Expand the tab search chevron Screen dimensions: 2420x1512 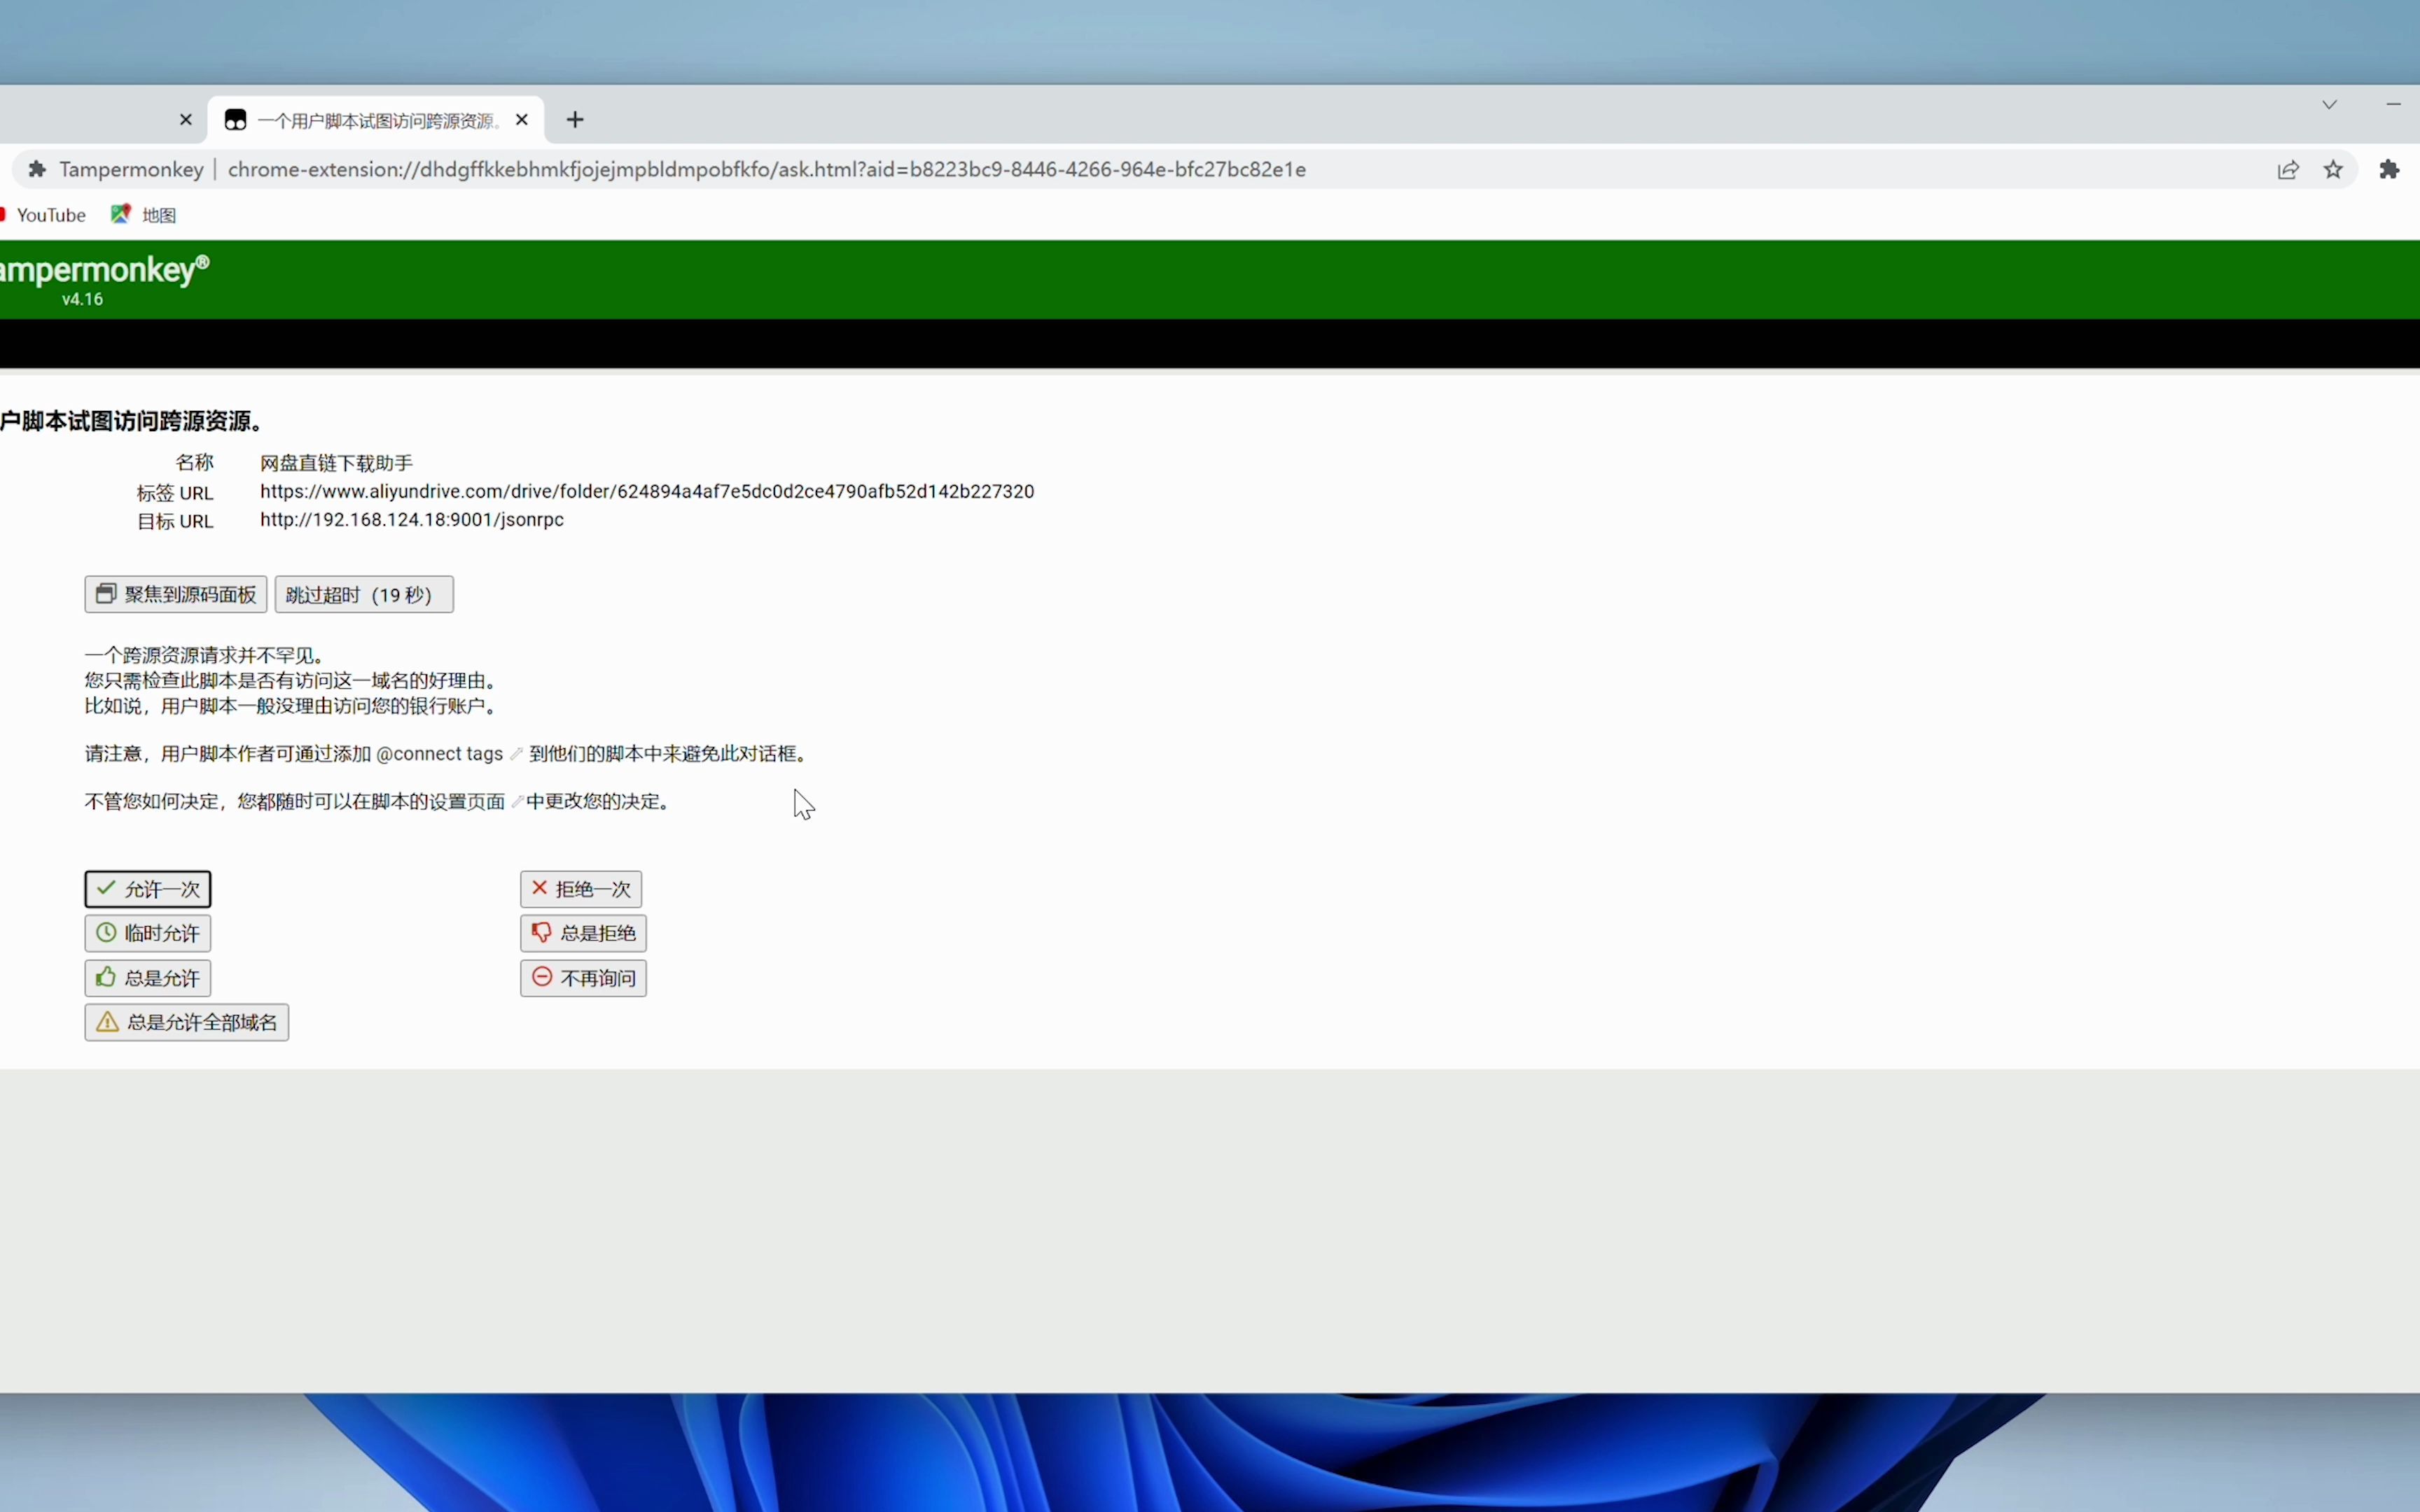click(2330, 105)
